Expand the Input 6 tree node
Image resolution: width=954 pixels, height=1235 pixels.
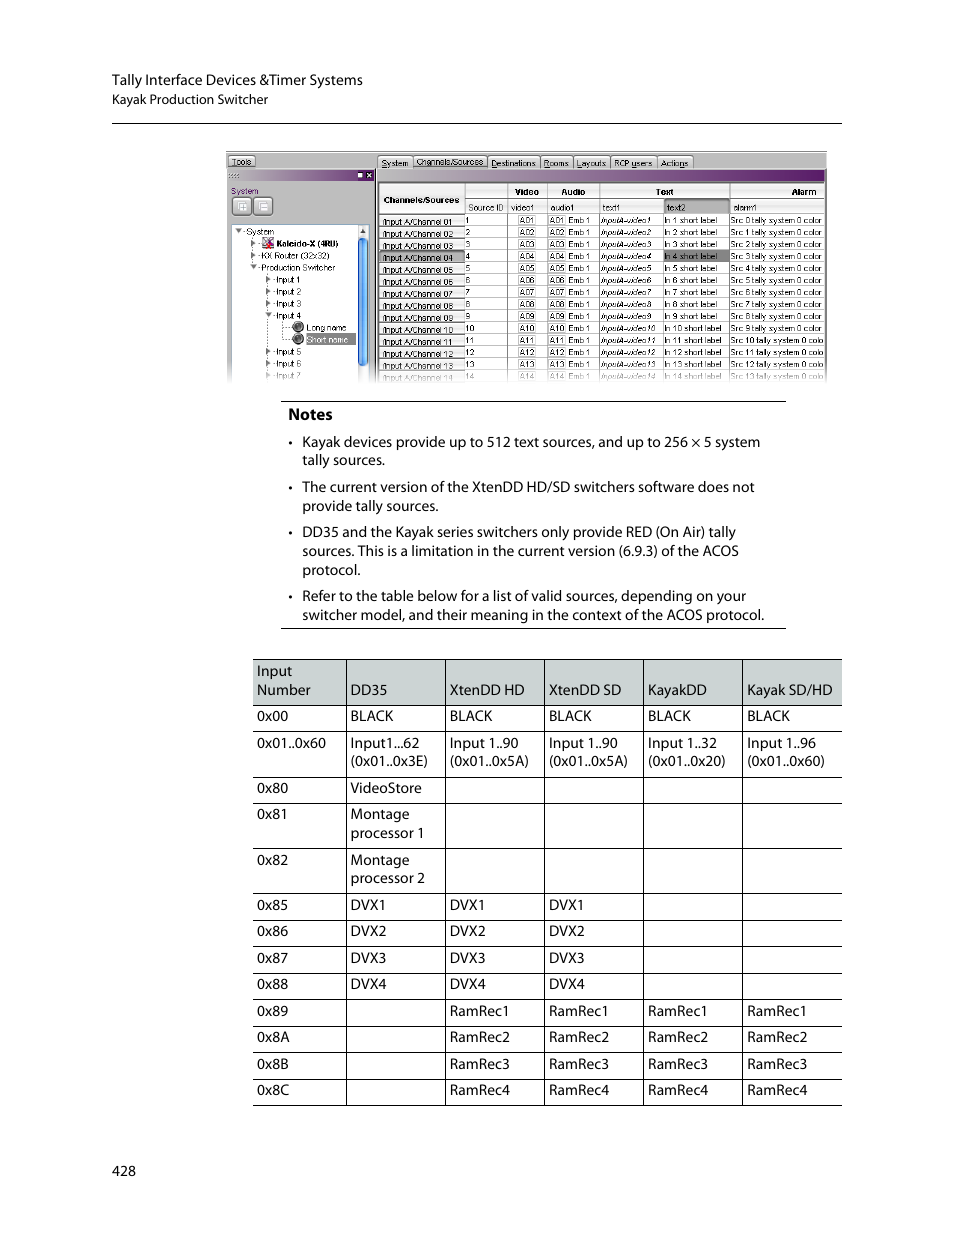pyautogui.click(x=269, y=363)
